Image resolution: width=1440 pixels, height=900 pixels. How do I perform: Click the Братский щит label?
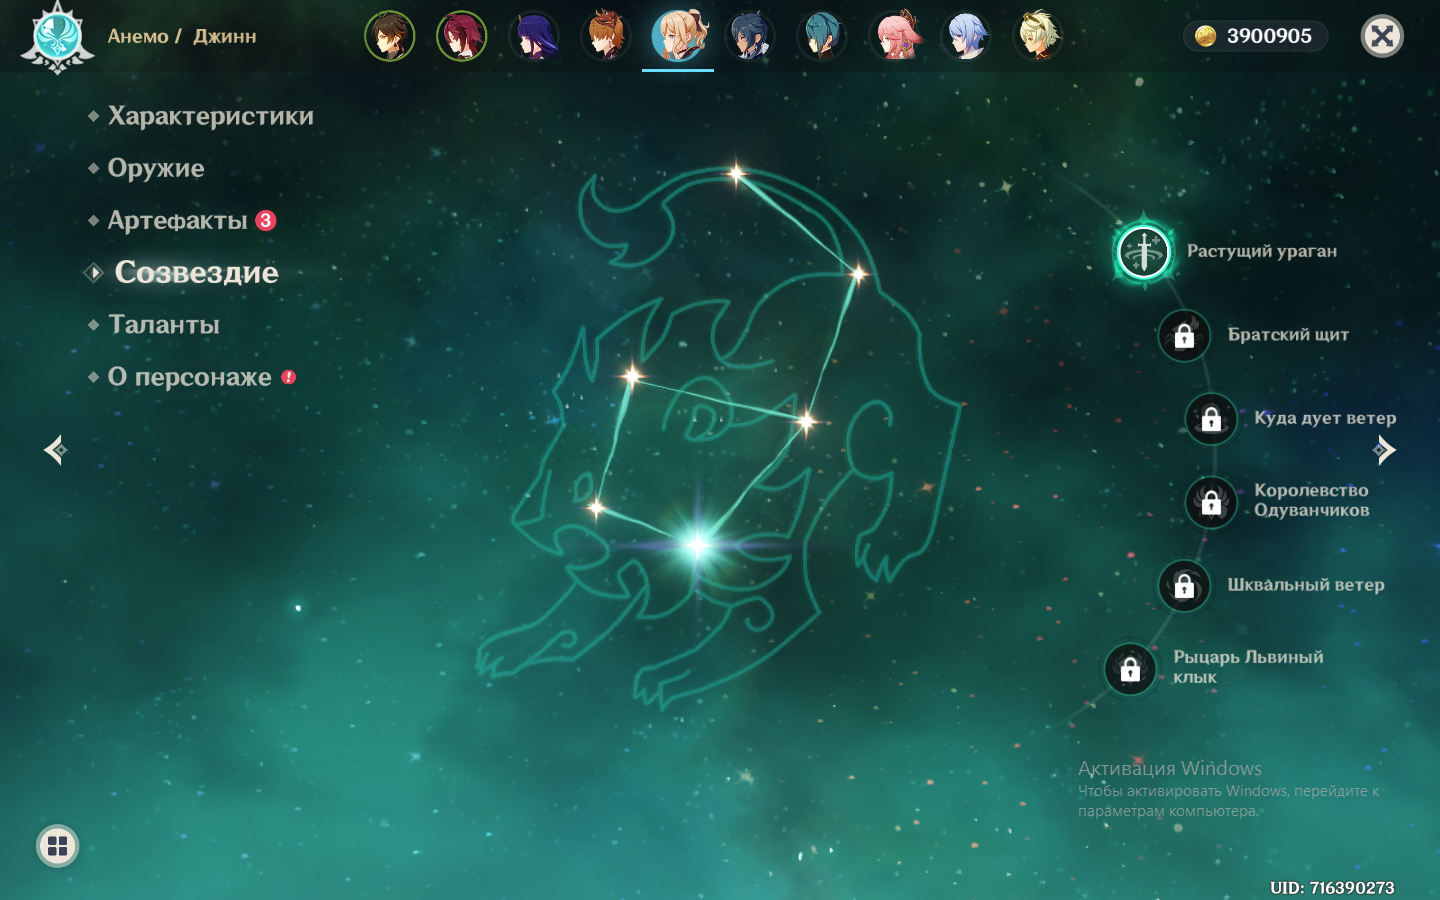(x=1288, y=335)
